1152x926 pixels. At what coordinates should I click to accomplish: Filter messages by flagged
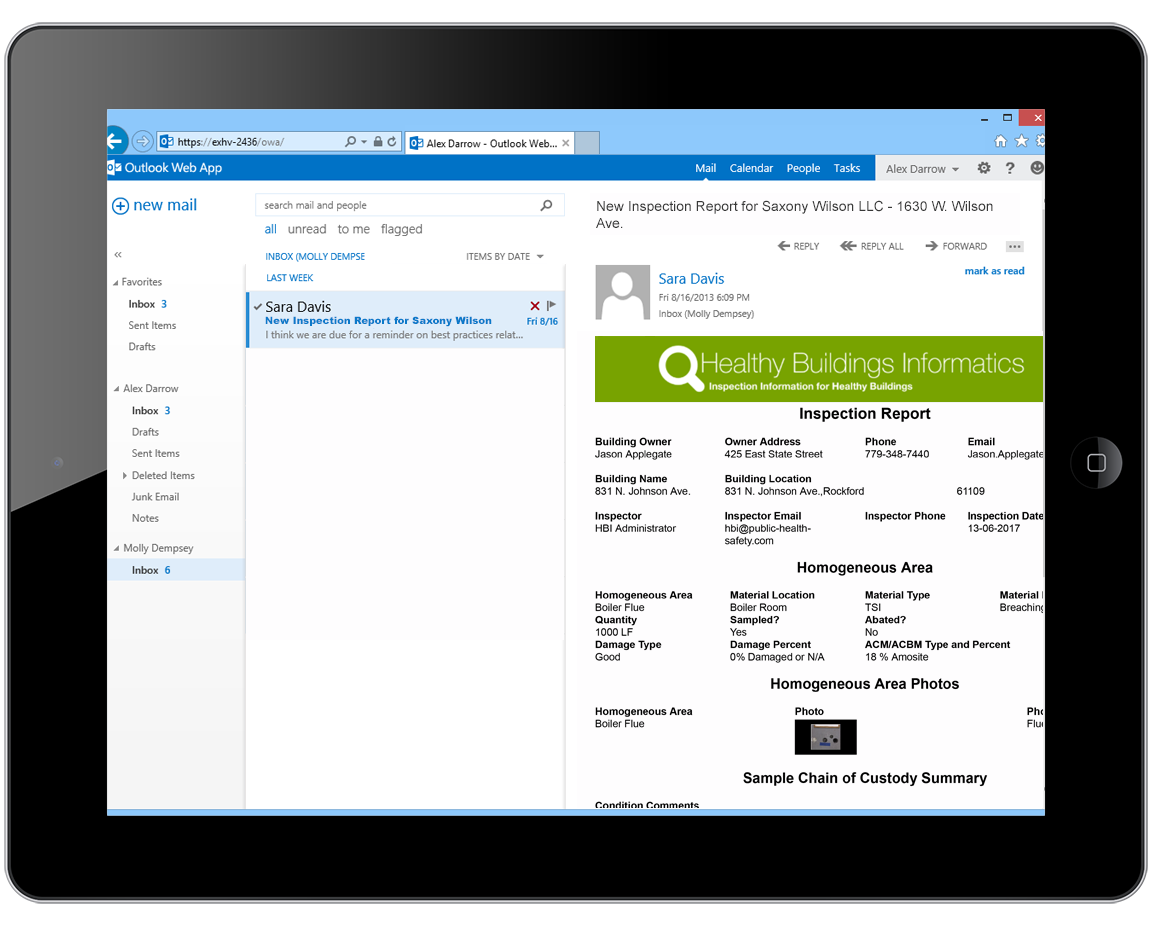coord(402,229)
